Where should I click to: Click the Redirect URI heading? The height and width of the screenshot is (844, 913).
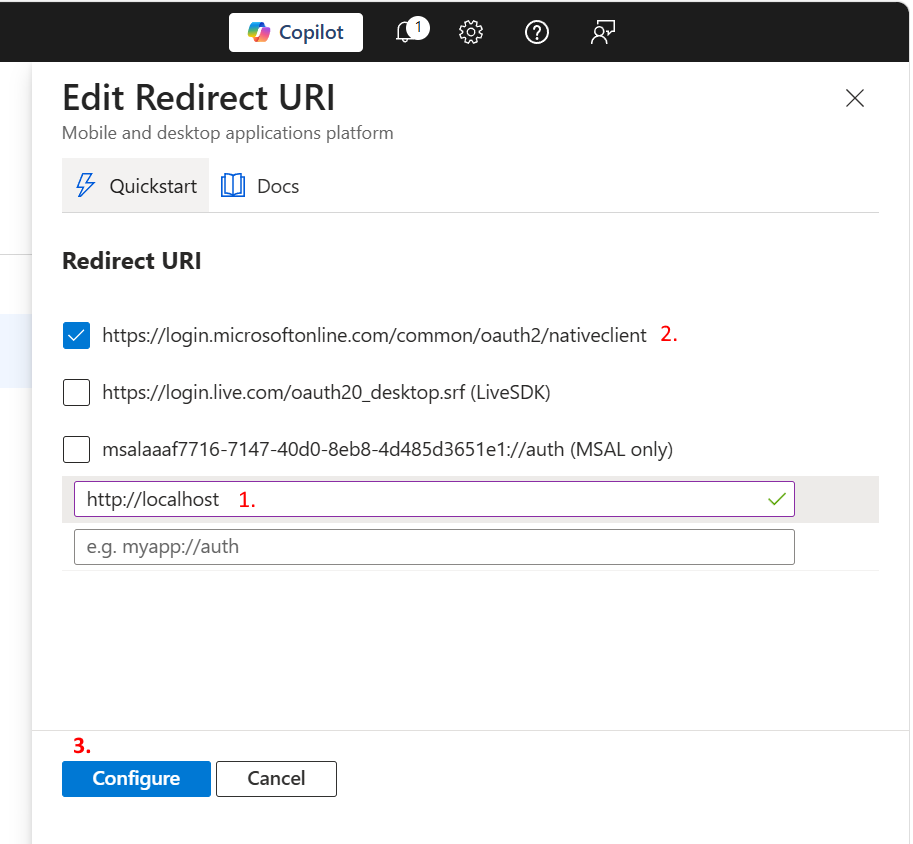pyautogui.click(x=132, y=261)
